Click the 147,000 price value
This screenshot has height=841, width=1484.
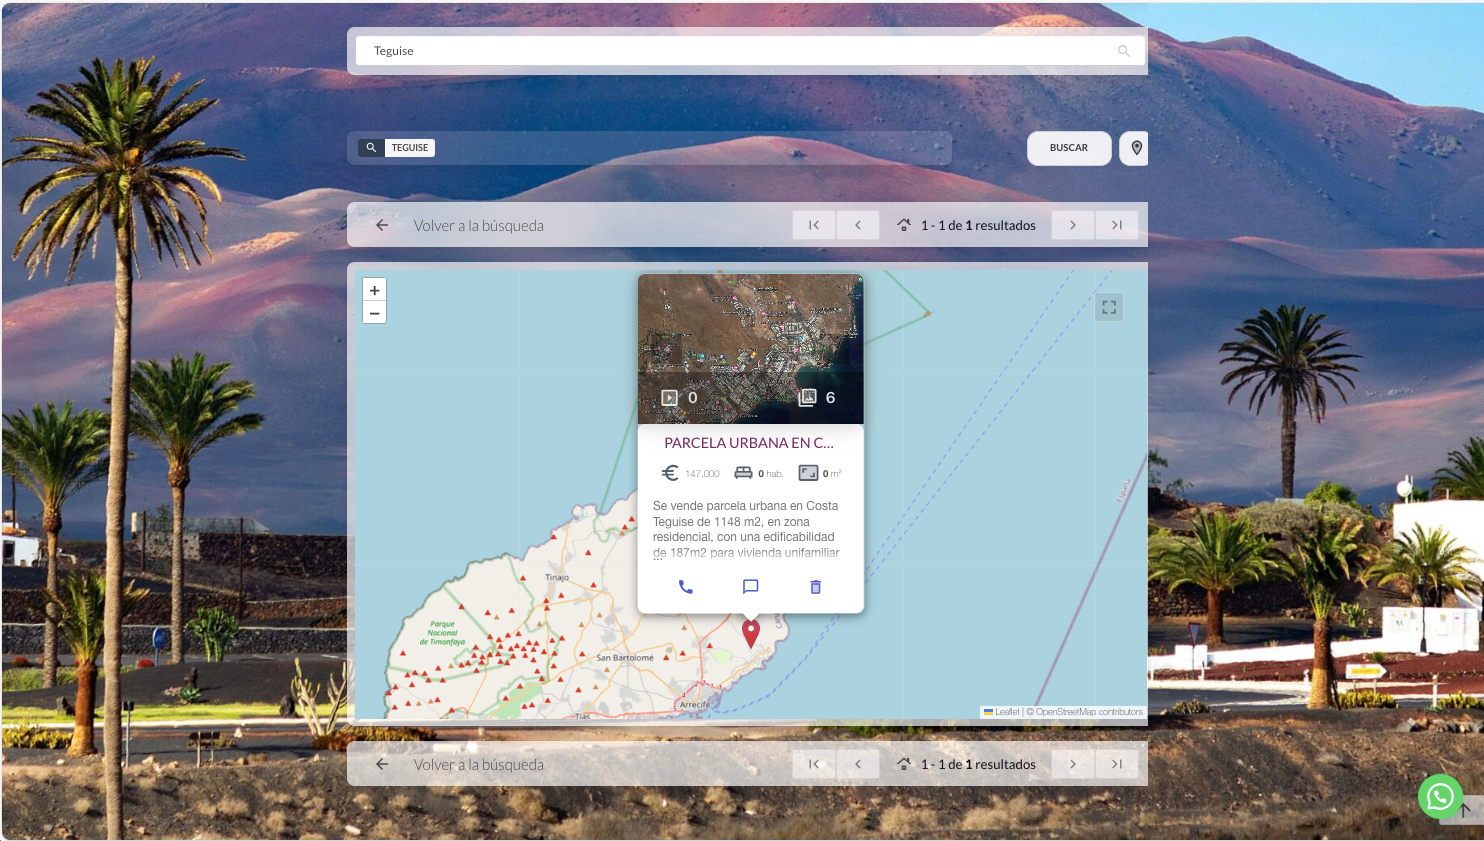tap(702, 474)
